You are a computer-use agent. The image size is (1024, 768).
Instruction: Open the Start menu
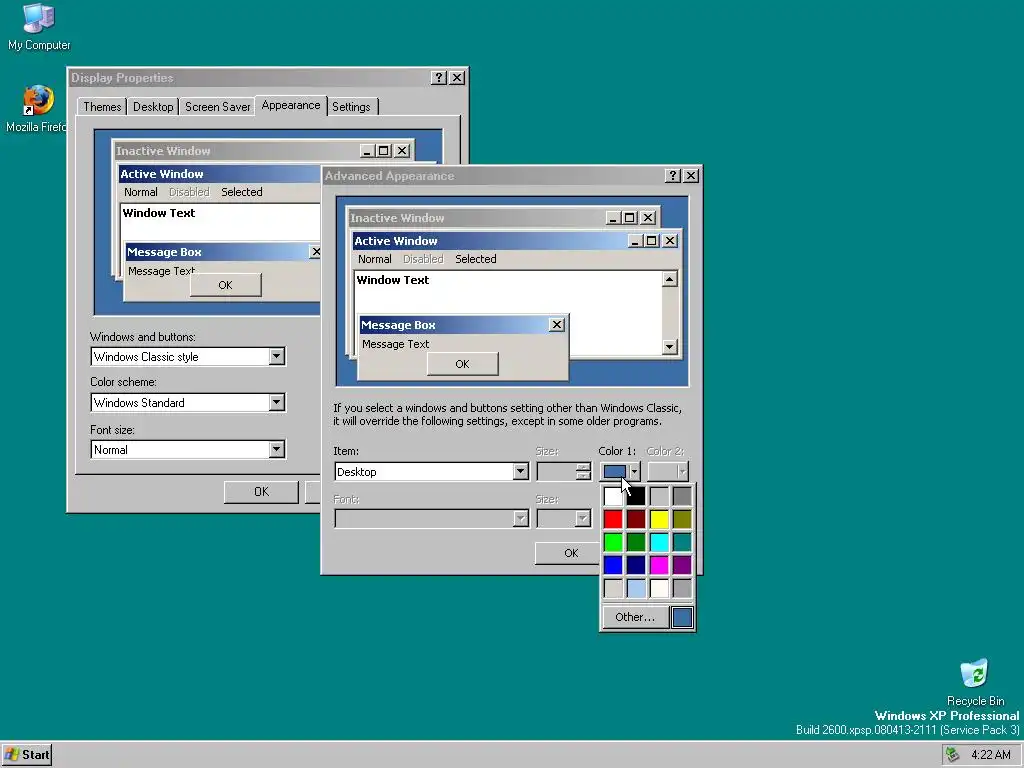pos(27,755)
